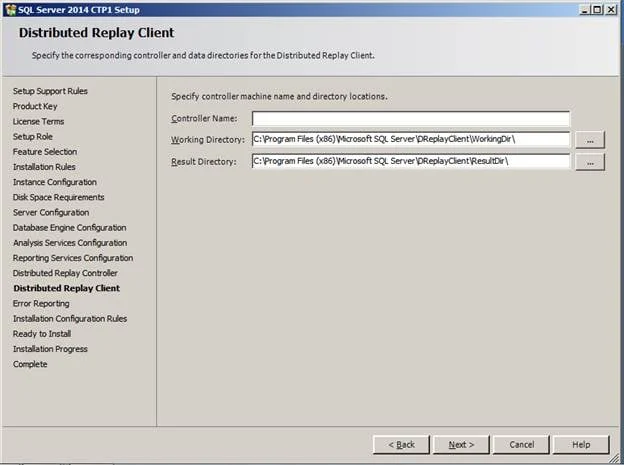The image size is (624, 465).
Task: Select the Complete step
Action: pyautogui.click(x=30, y=364)
